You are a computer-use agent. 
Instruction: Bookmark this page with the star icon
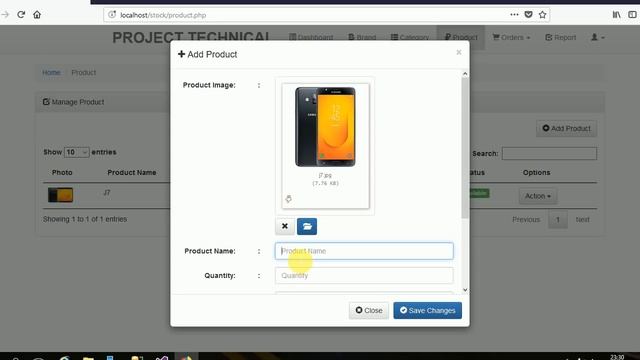tap(542, 15)
